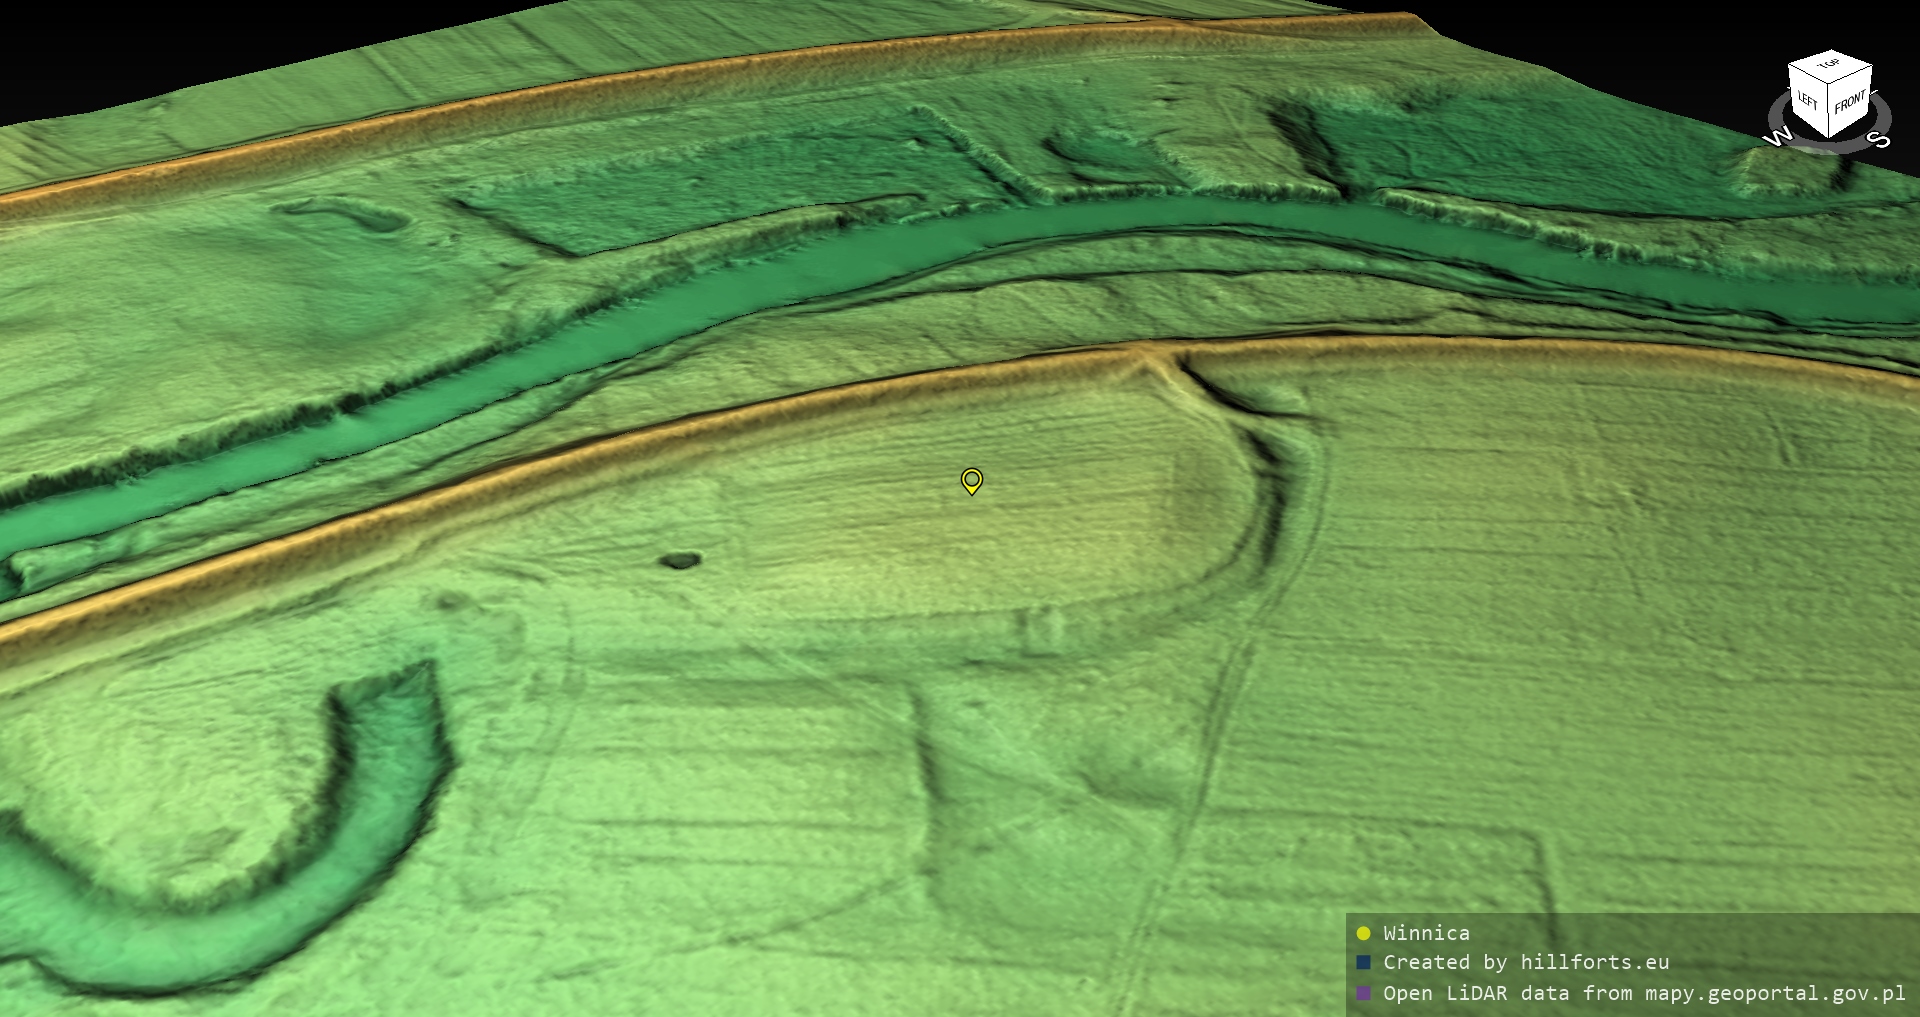Screen dimensions: 1920x1017
Task: Switch to FRONT view on the view cube
Action: tap(1850, 102)
